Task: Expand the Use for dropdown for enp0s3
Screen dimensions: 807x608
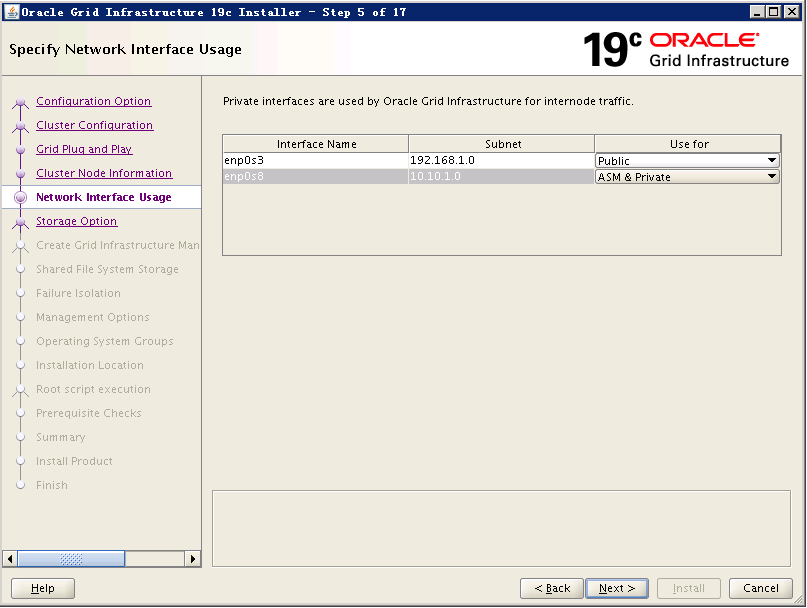Action: [771, 160]
